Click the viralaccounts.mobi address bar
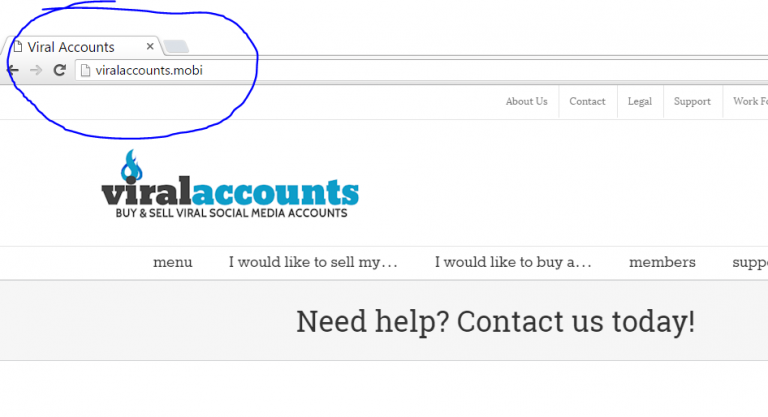768x417 pixels. [421, 71]
